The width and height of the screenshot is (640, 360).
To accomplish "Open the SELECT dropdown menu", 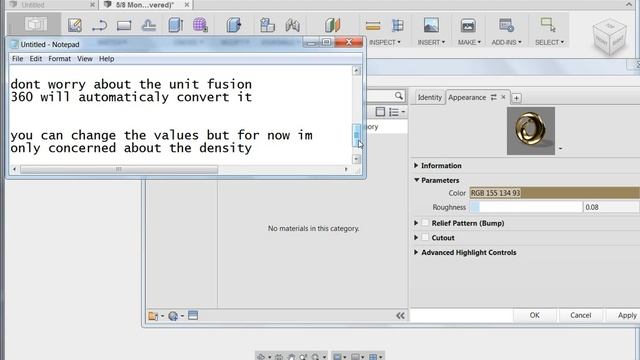I will [549, 42].
